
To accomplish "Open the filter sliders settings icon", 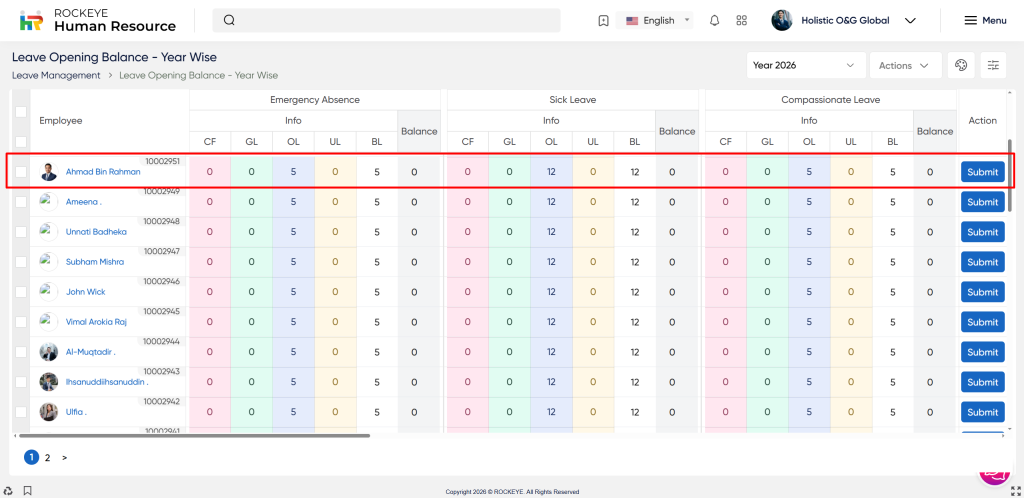I will point(993,65).
